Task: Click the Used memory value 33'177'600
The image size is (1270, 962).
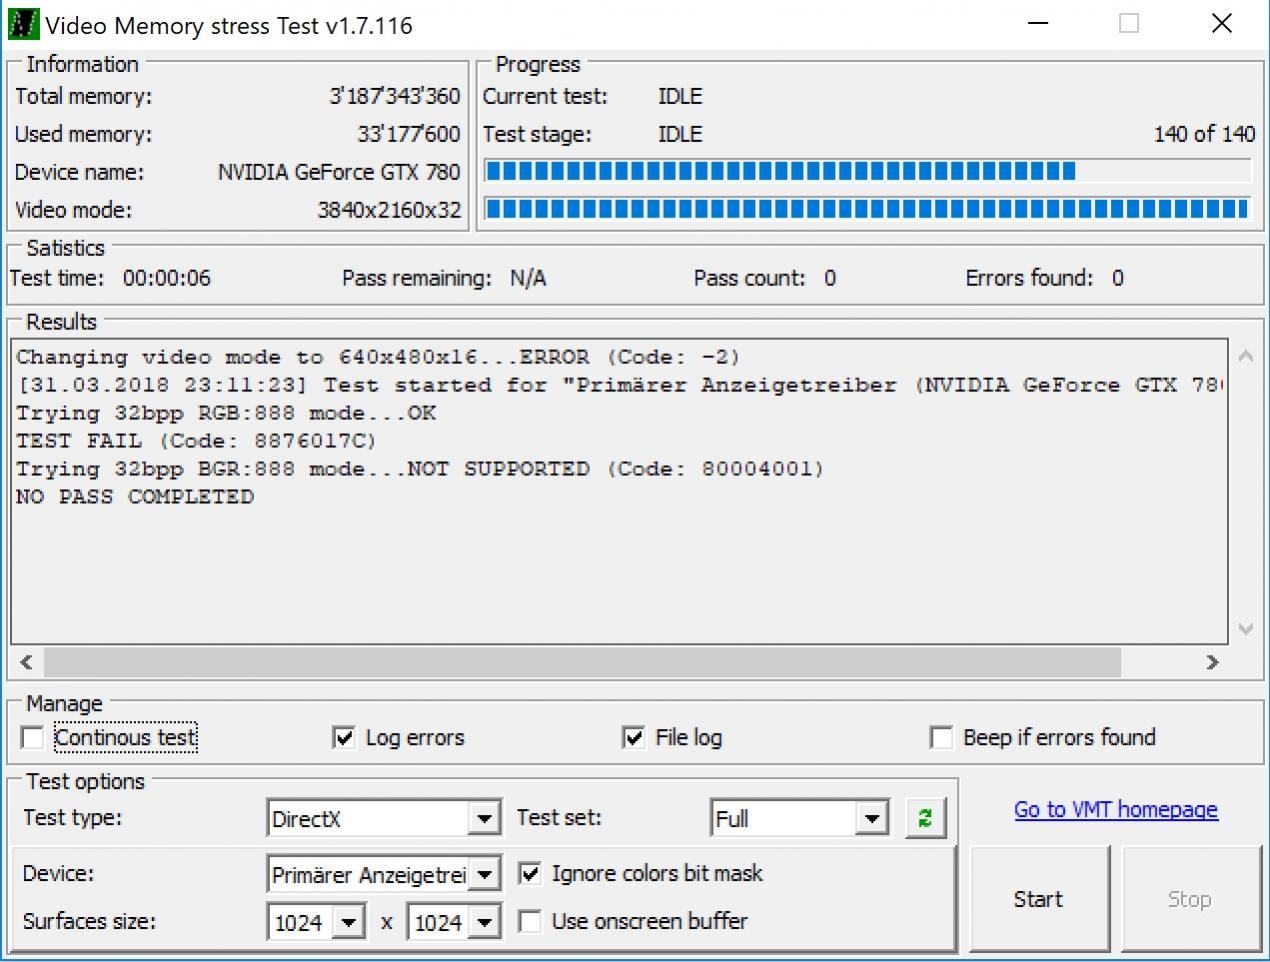Action: click(x=408, y=134)
